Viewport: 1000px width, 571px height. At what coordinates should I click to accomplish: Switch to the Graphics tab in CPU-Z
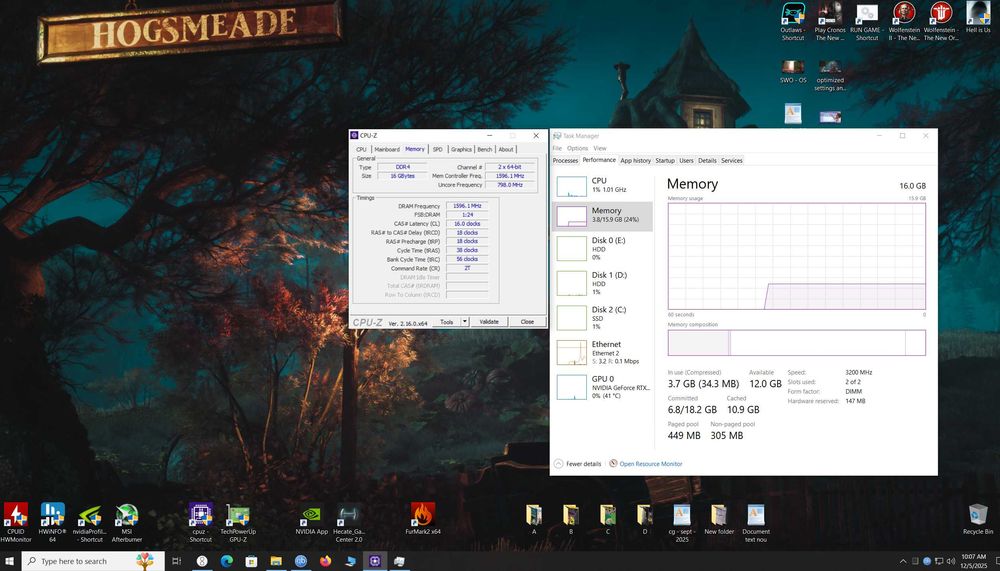[x=461, y=149]
